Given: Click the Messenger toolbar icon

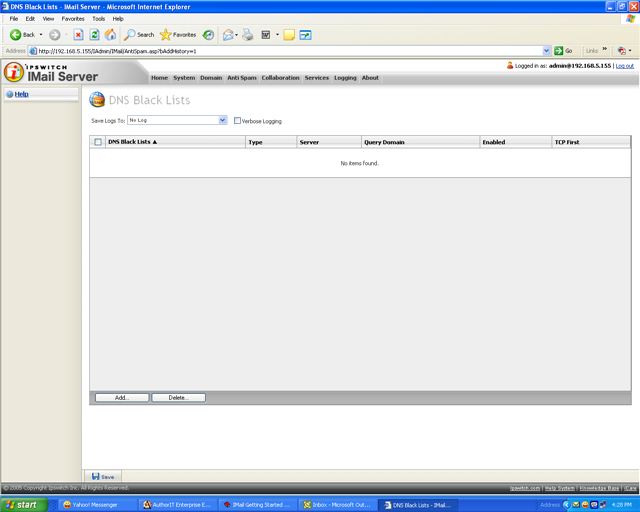Looking at the screenshot, I should 305,35.
